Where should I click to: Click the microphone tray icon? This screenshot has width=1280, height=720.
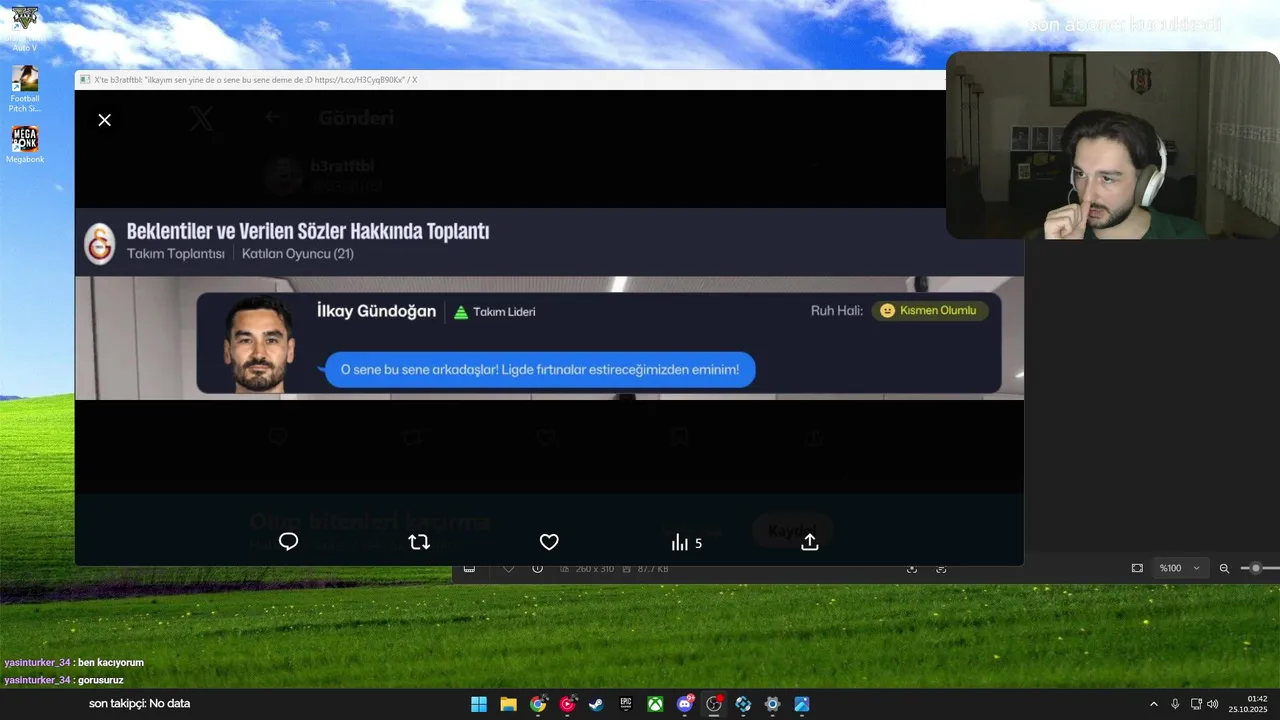[x=1175, y=704]
